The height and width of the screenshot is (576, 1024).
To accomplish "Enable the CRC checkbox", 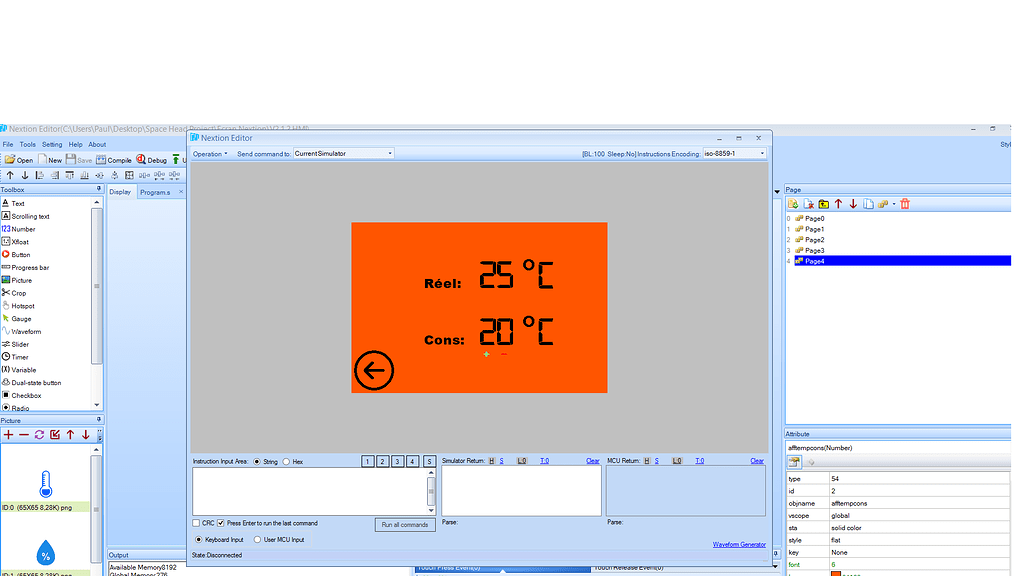I will 196,522.
